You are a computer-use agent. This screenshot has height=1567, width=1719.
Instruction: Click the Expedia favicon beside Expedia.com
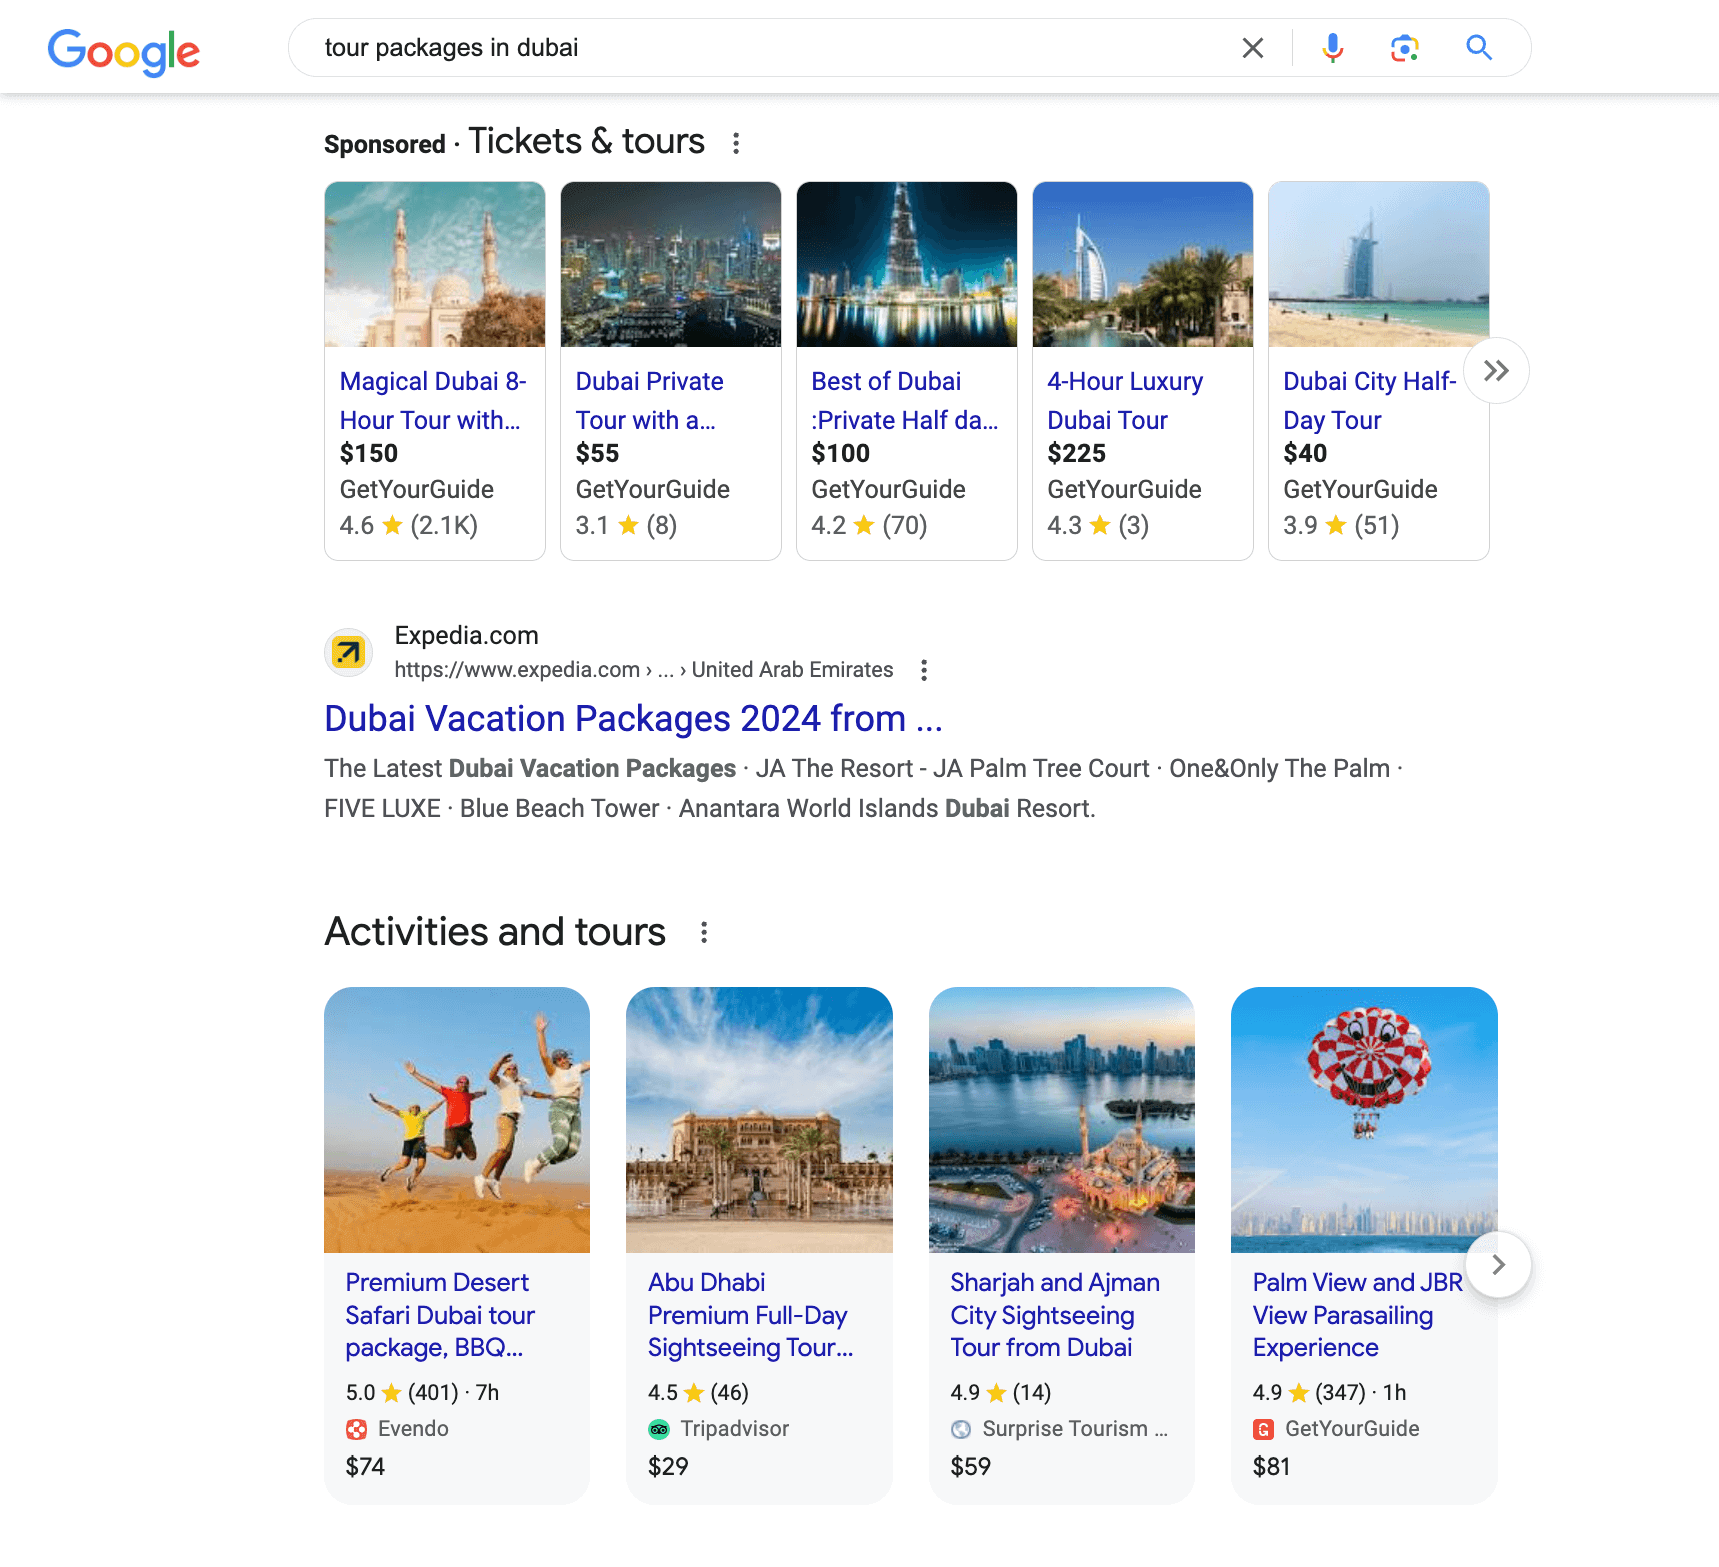[348, 652]
